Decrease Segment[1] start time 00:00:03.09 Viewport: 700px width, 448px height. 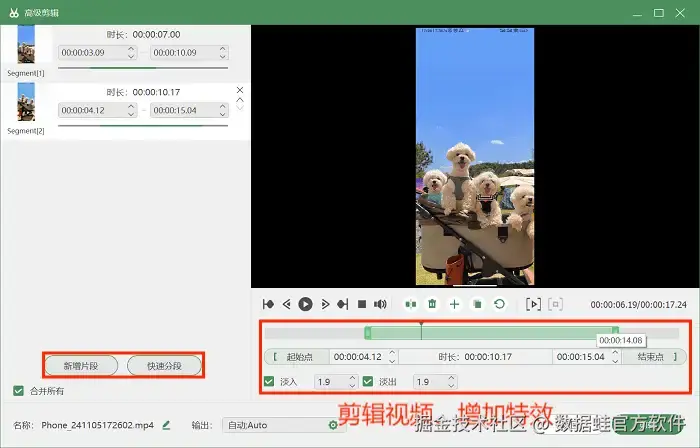(x=131, y=56)
